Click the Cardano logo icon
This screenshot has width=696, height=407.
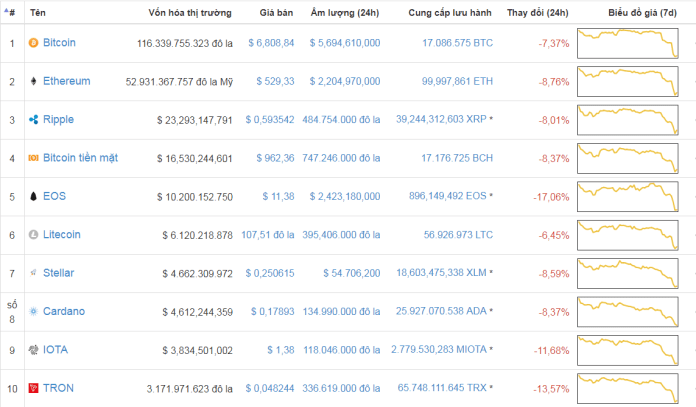(33, 311)
